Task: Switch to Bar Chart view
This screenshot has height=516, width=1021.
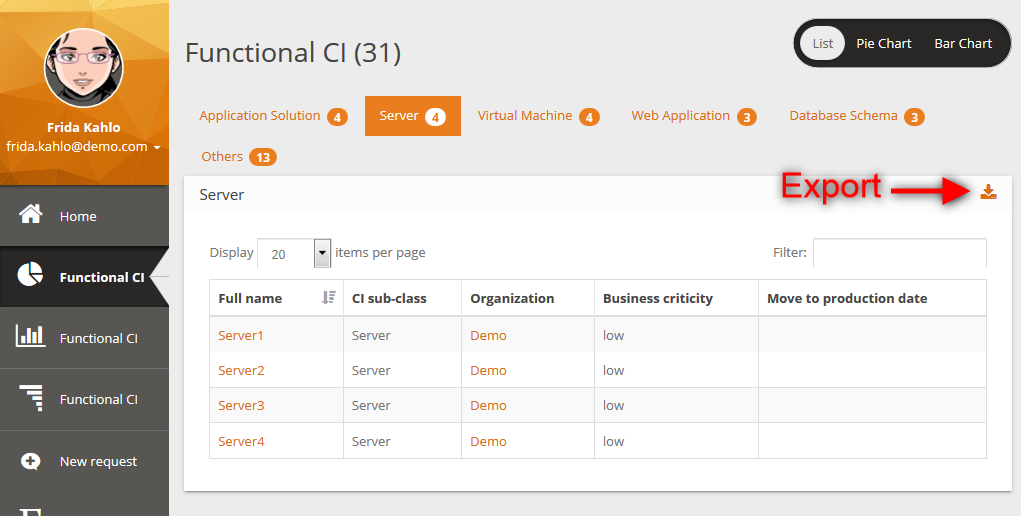Action: click(963, 43)
